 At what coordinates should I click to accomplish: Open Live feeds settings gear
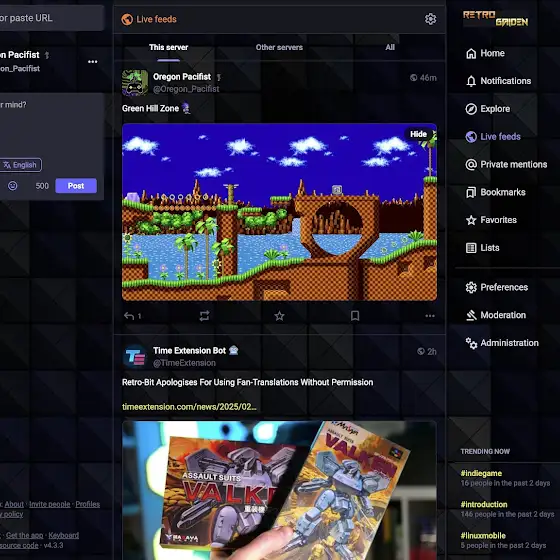point(430,19)
